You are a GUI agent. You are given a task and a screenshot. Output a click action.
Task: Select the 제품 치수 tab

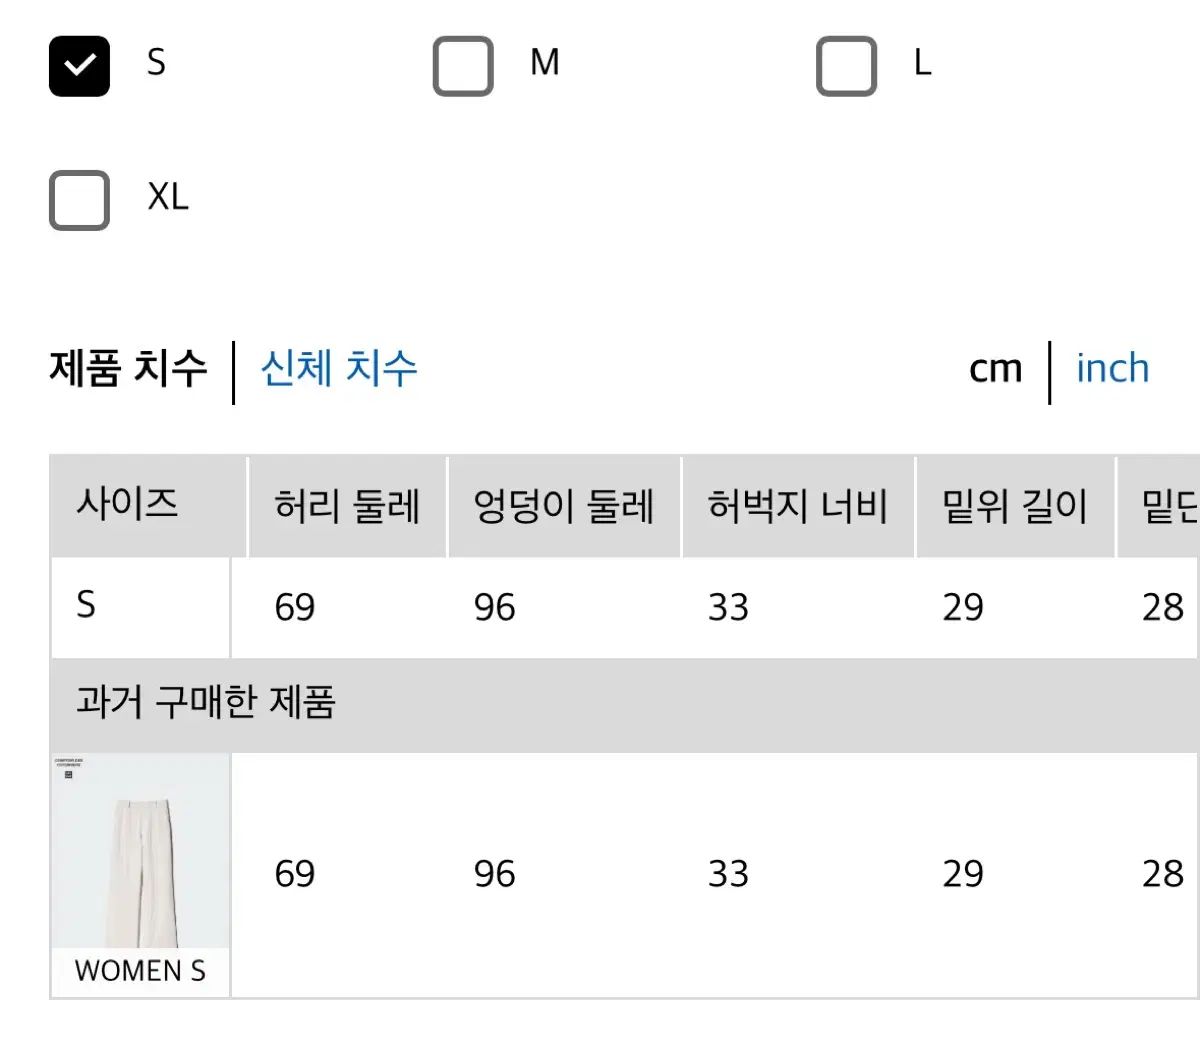coord(128,369)
